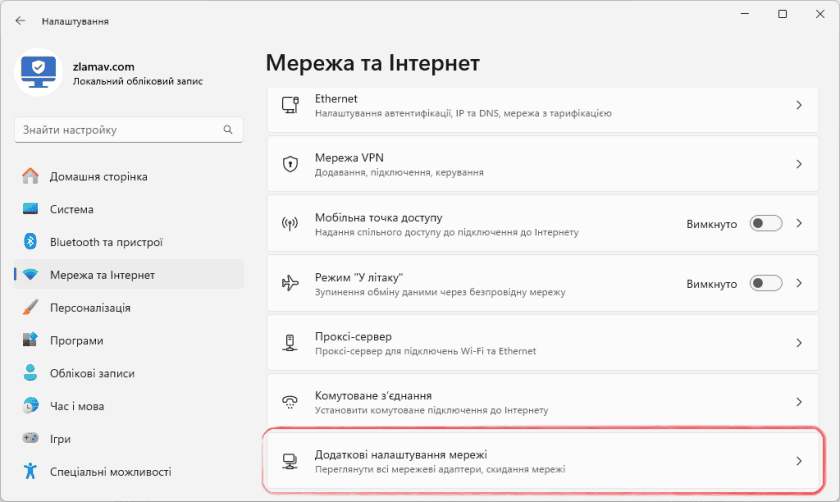The image size is (840, 502).
Task: Open Комутоване з'єднання using its chevron
Action: point(799,402)
